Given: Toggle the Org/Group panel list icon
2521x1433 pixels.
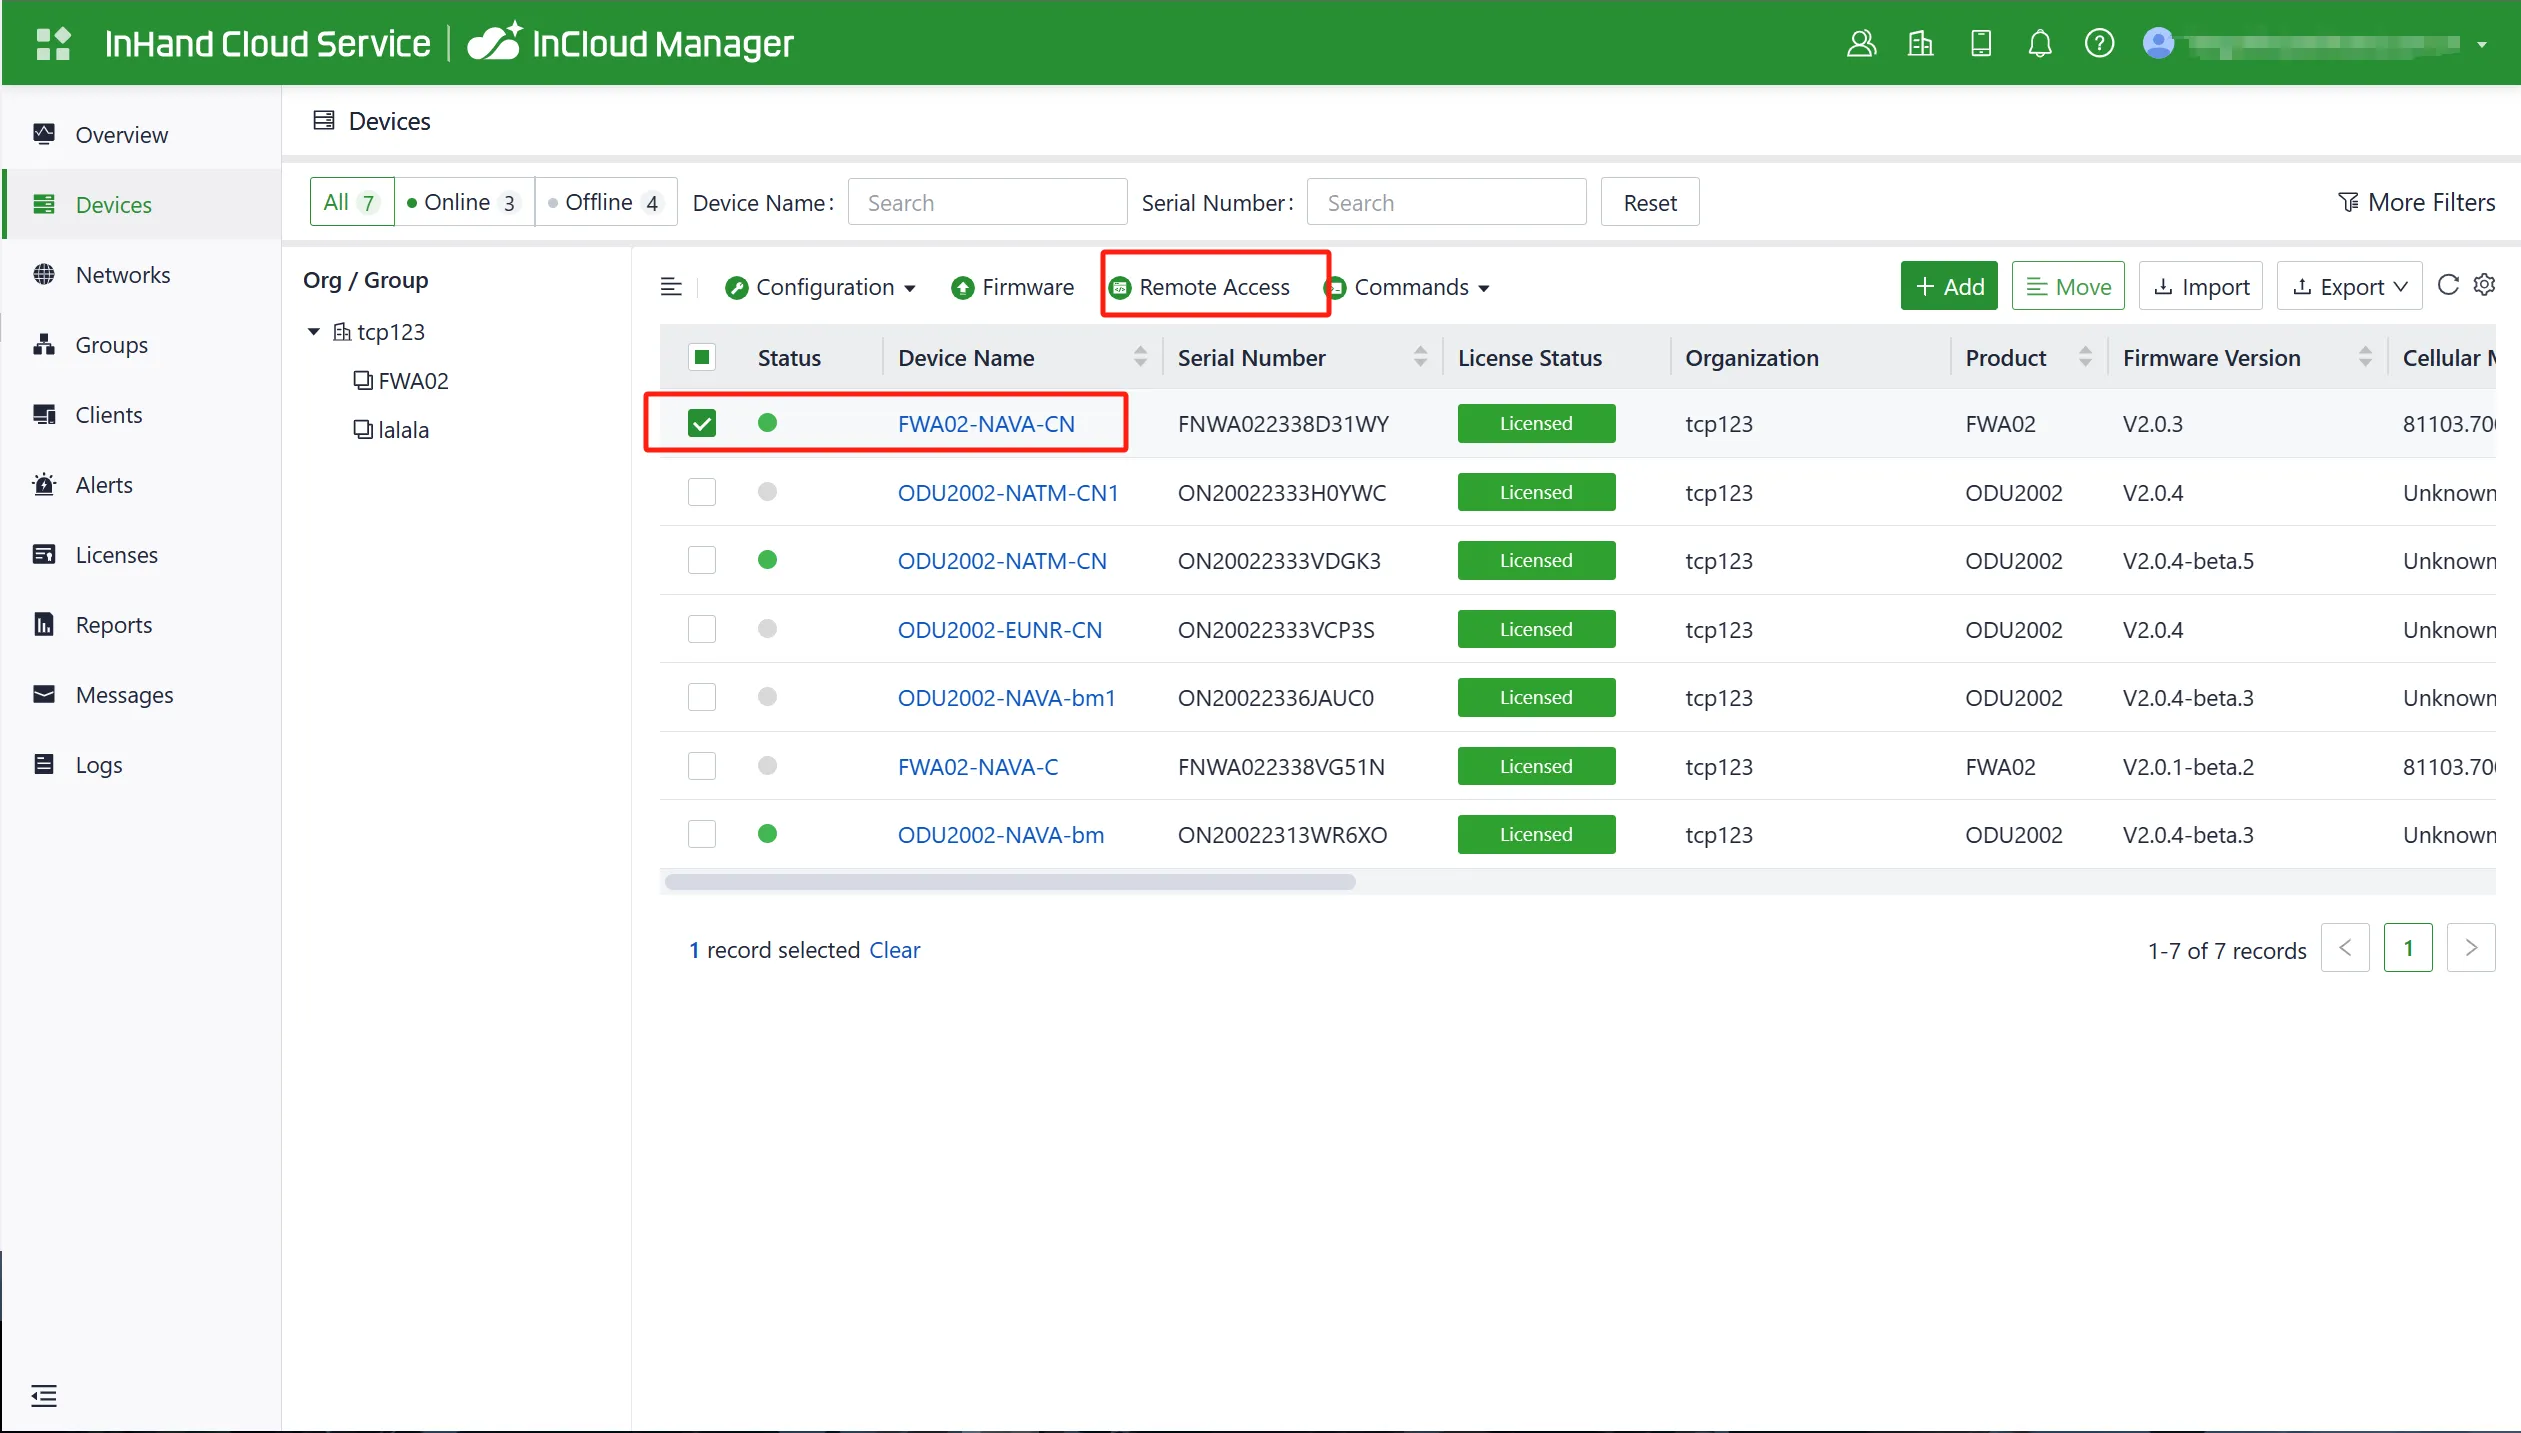Looking at the screenshot, I should pyautogui.click(x=671, y=287).
